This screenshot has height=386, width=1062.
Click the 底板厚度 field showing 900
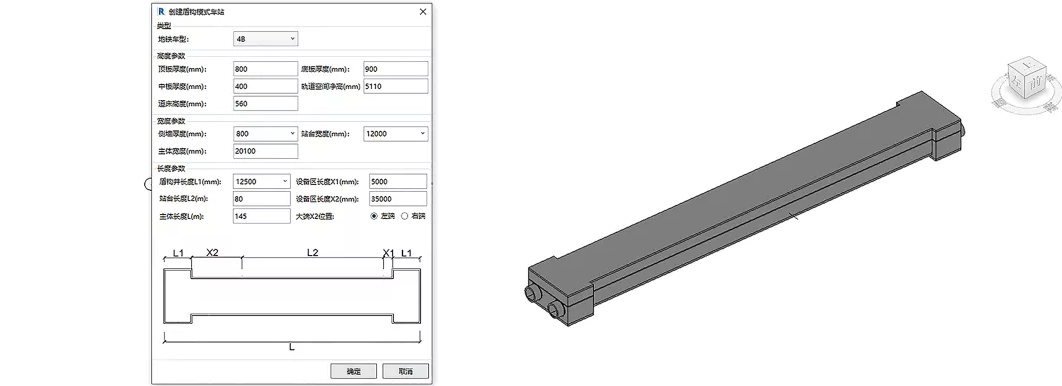[x=396, y=68]
